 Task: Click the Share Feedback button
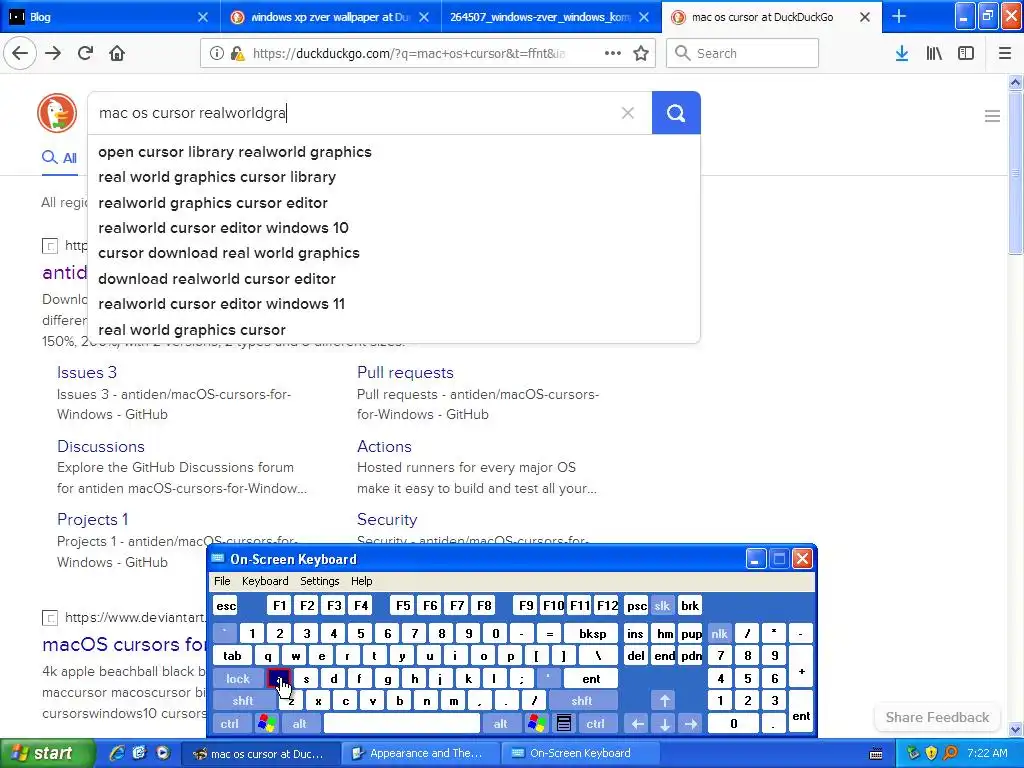click(937, 717)
